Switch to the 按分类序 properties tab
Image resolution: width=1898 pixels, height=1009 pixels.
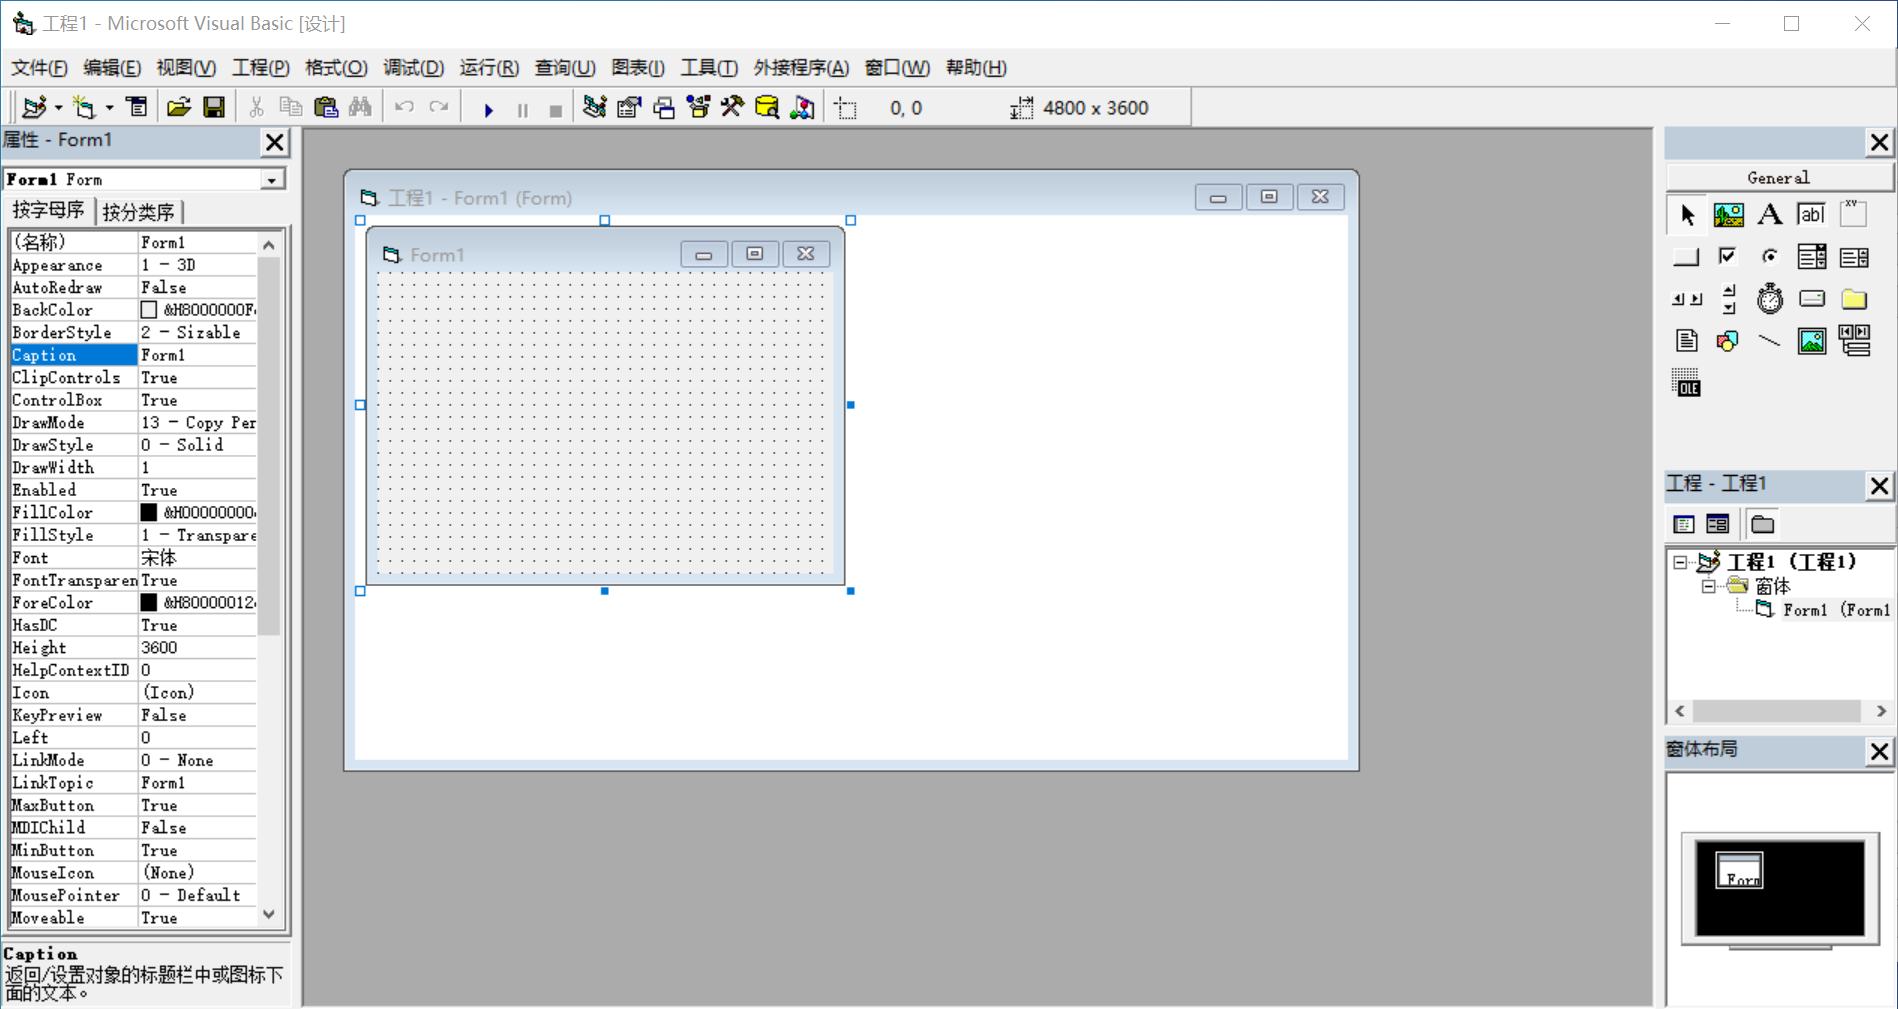(138, 212)
